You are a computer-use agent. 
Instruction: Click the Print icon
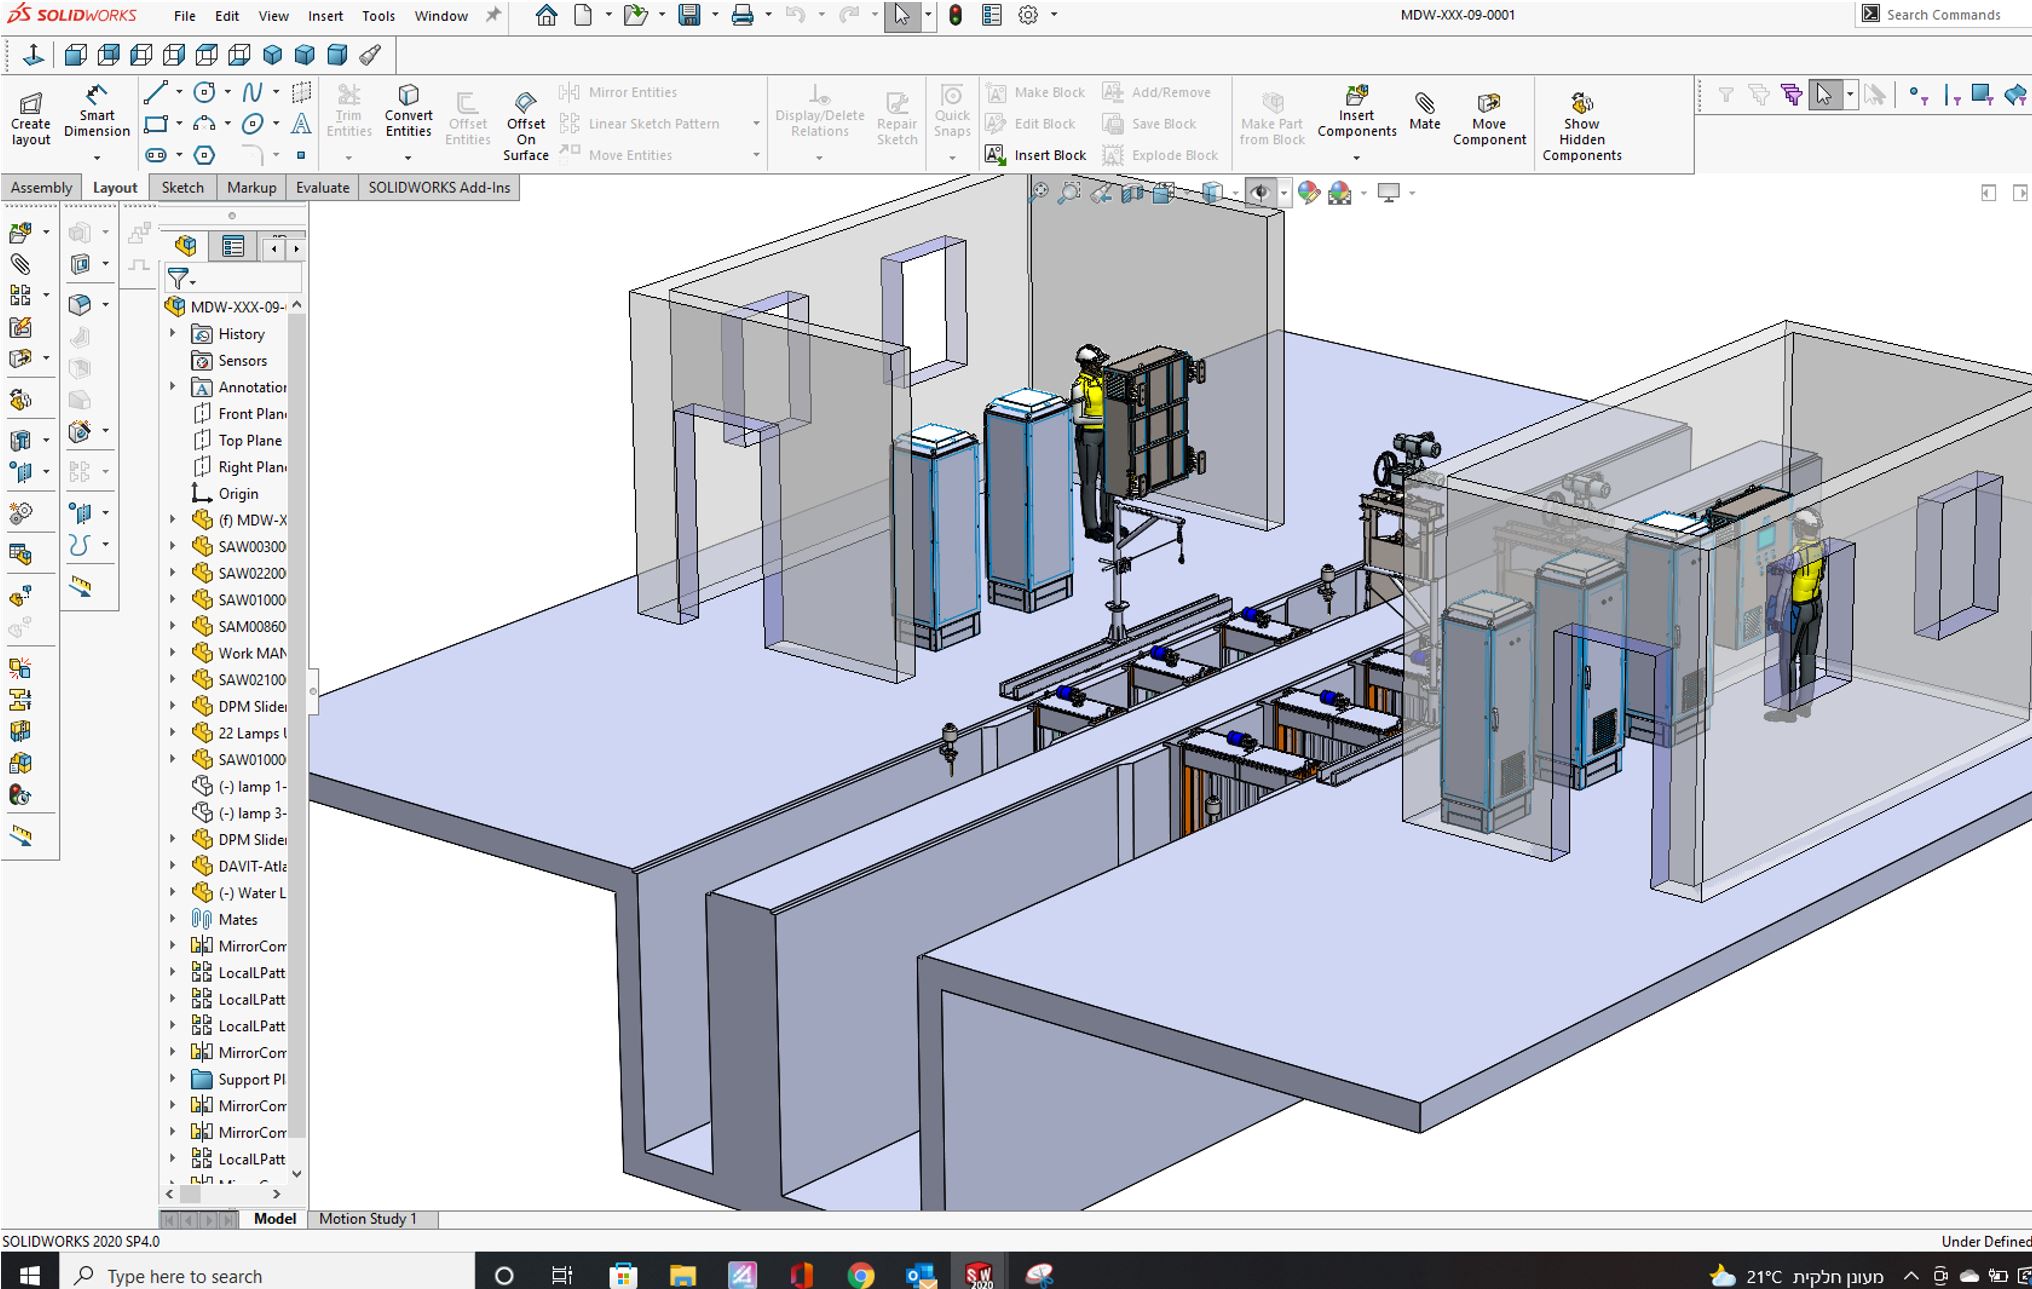point(742,15)
